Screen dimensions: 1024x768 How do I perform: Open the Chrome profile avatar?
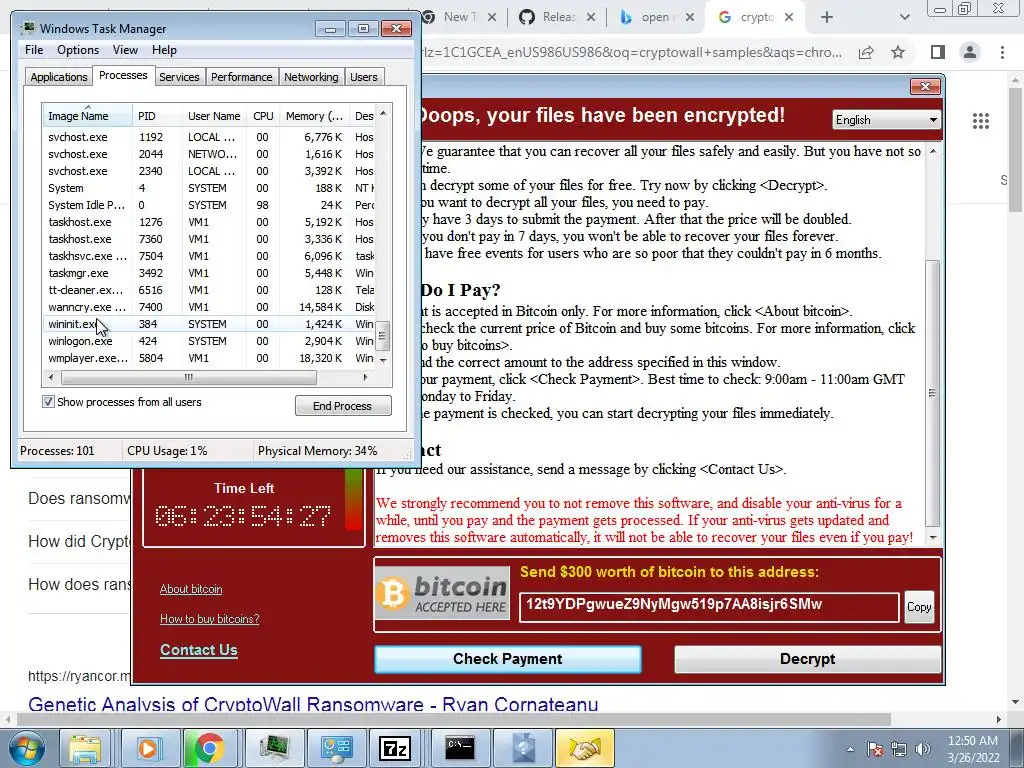coord(970,52)
